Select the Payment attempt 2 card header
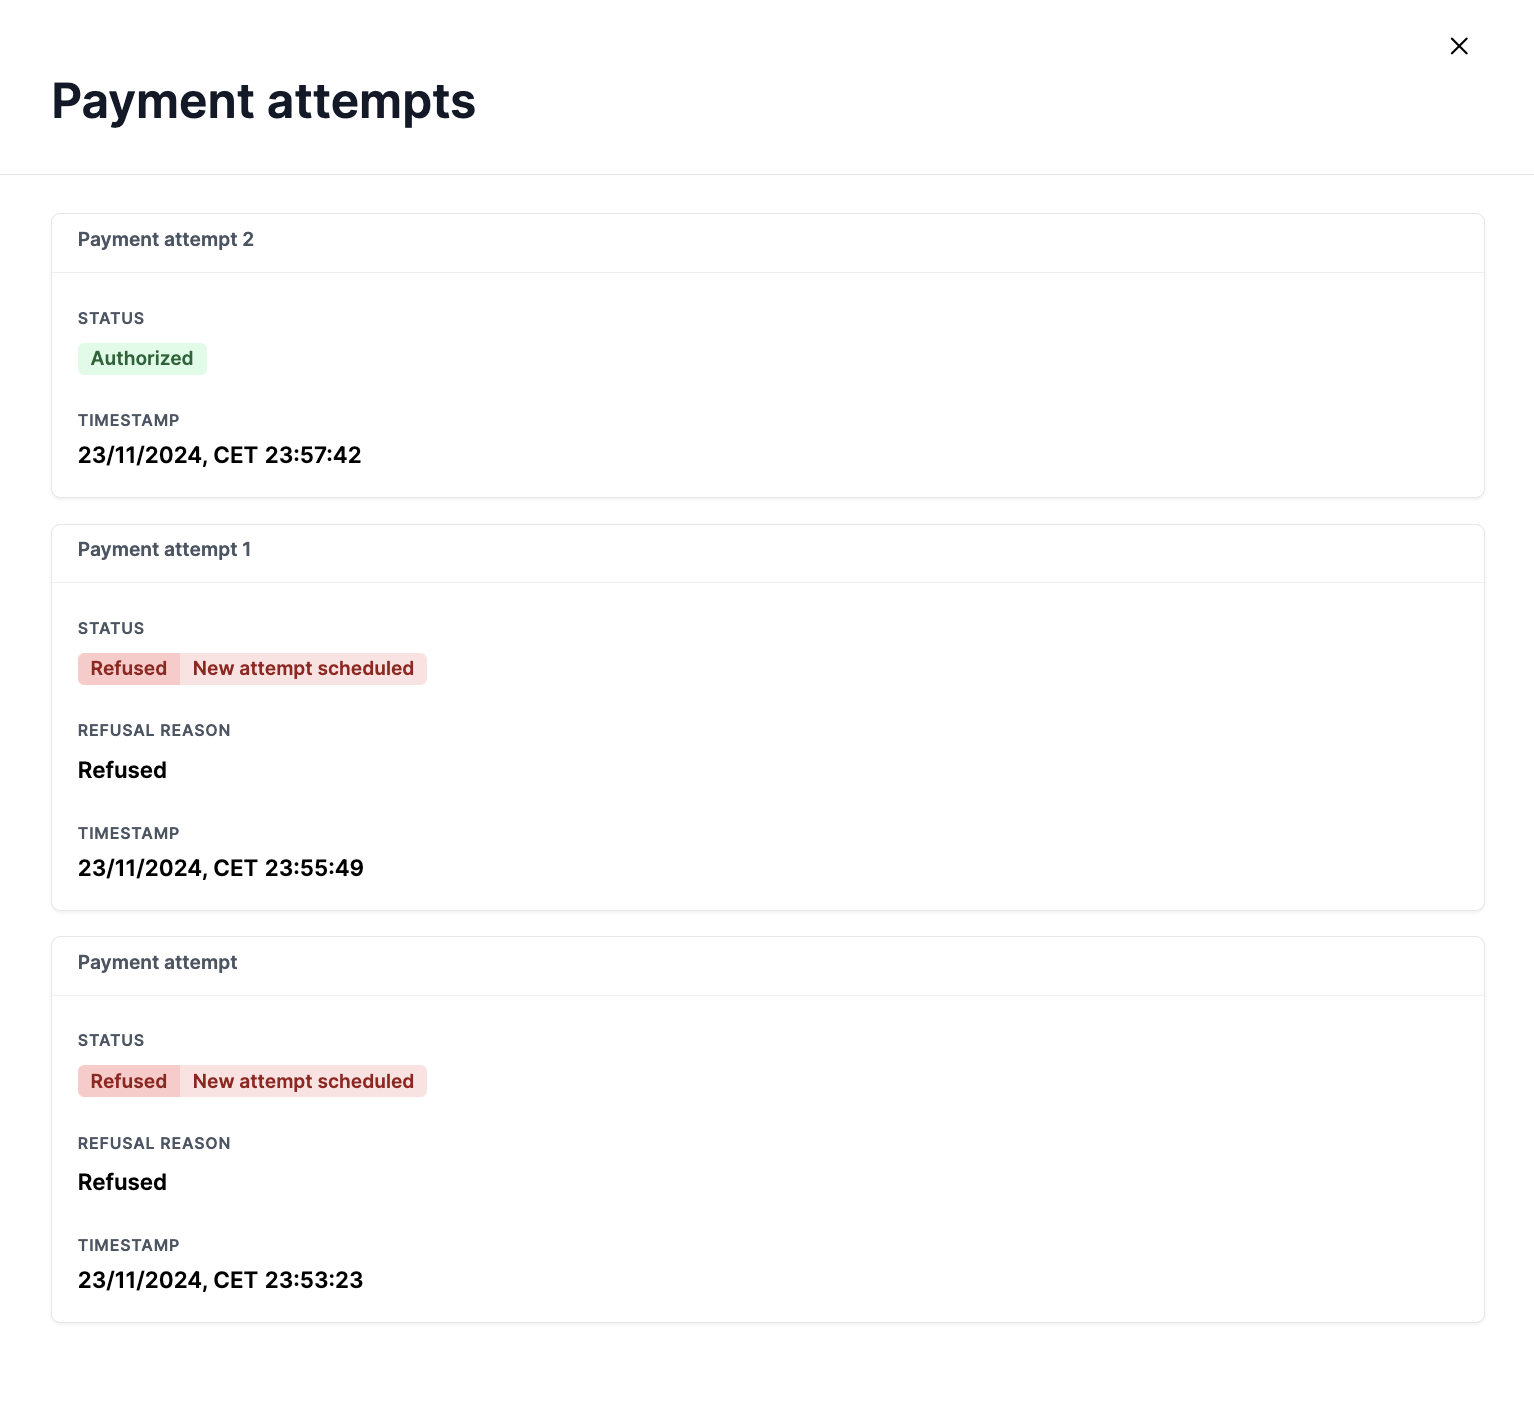This screenshot has width=1534, height=1418. click(166, 240)
